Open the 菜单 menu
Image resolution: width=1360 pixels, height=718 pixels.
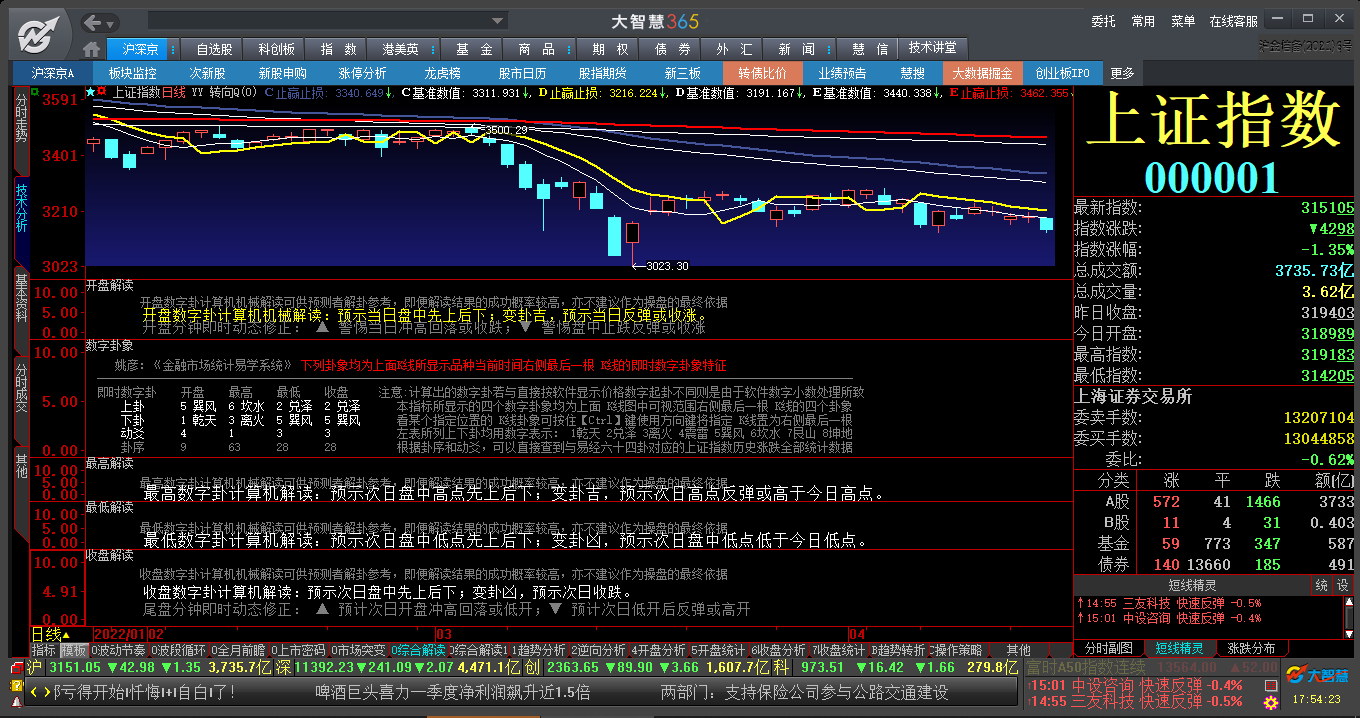click(1183, 21)
